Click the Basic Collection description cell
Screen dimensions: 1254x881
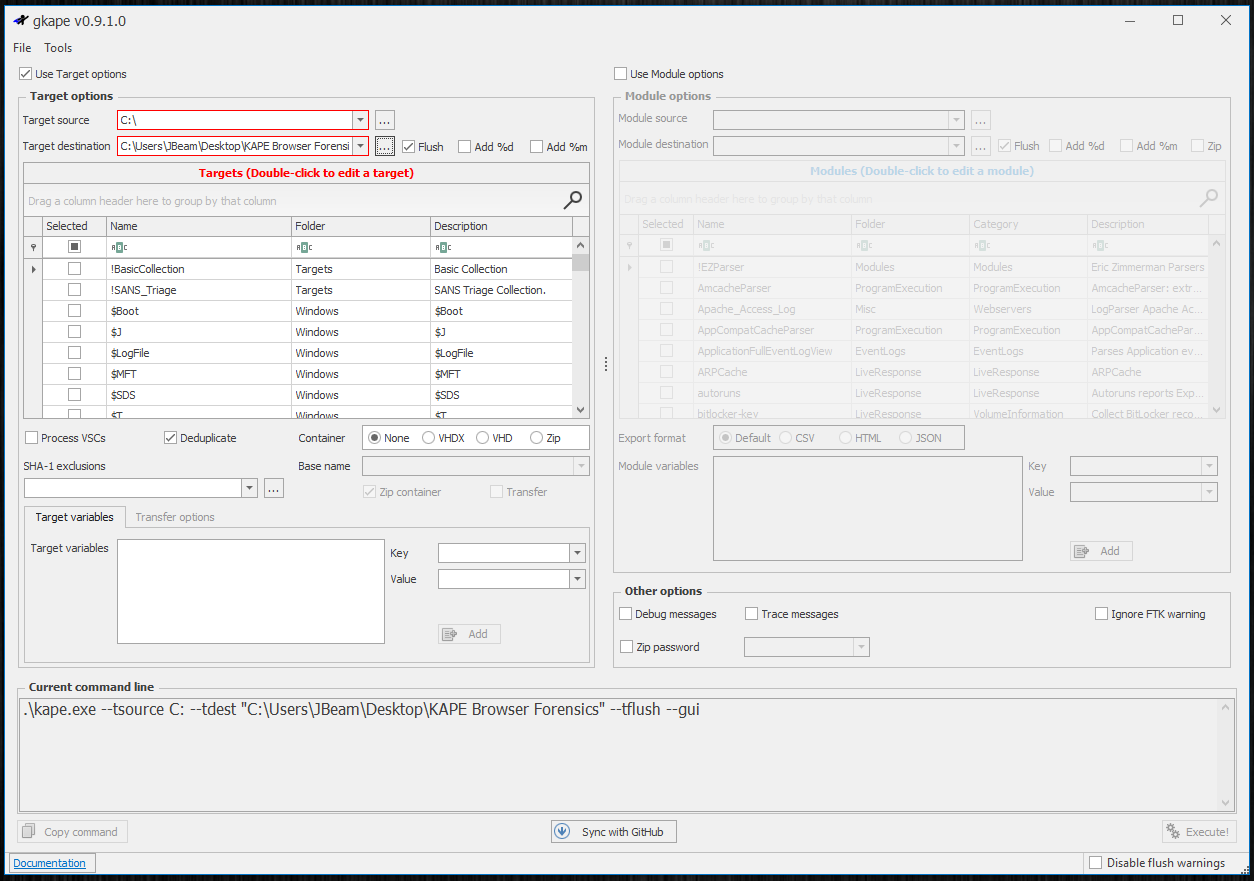(502, 269)
